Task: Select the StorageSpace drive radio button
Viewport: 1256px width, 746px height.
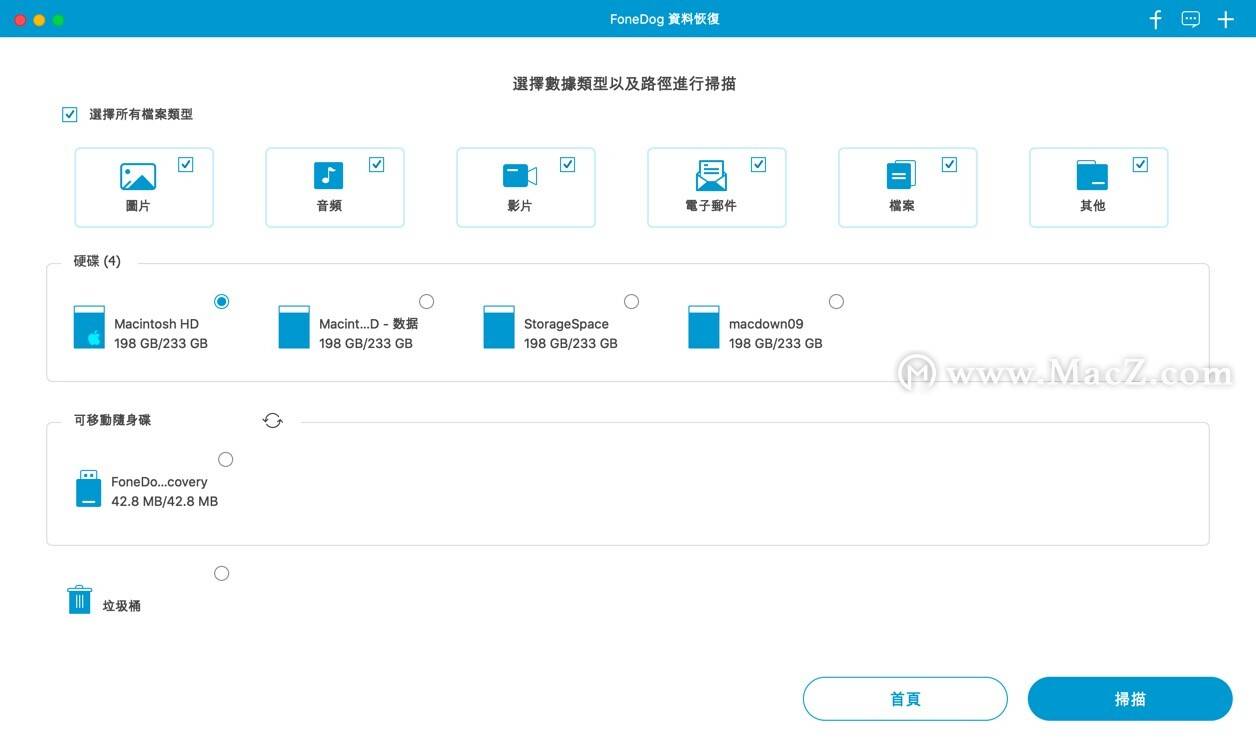Action: [x=631, y=301]
